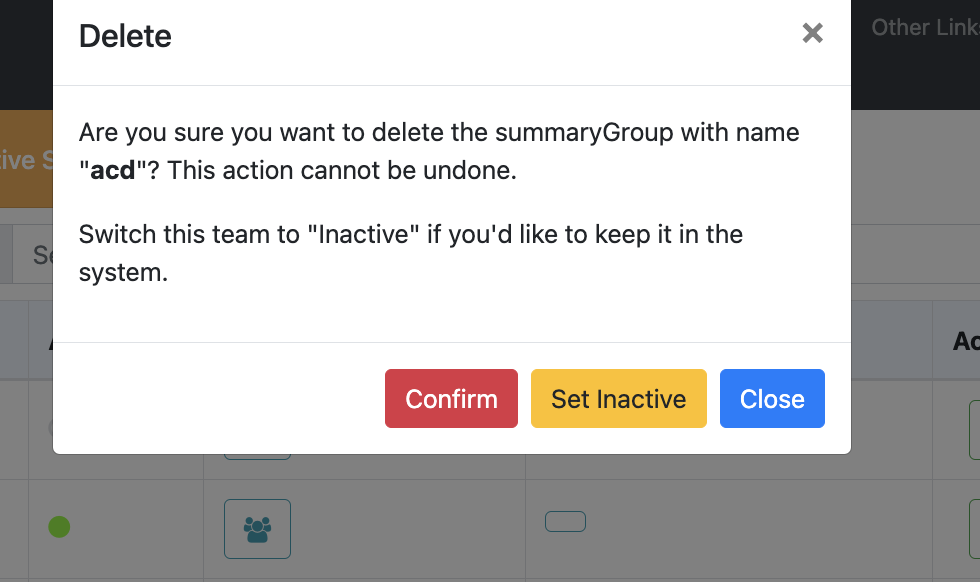Select the bold "acd" group name
Screen dimensions: 980x582
click(112, 170)
